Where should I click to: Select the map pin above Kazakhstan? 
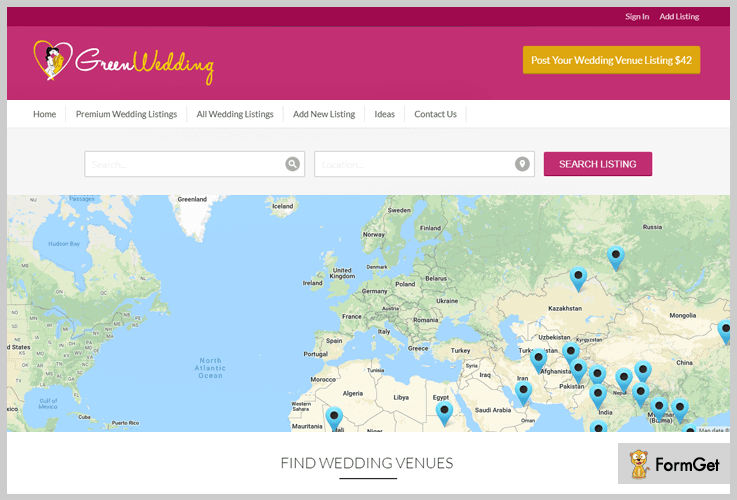(579, 279)
